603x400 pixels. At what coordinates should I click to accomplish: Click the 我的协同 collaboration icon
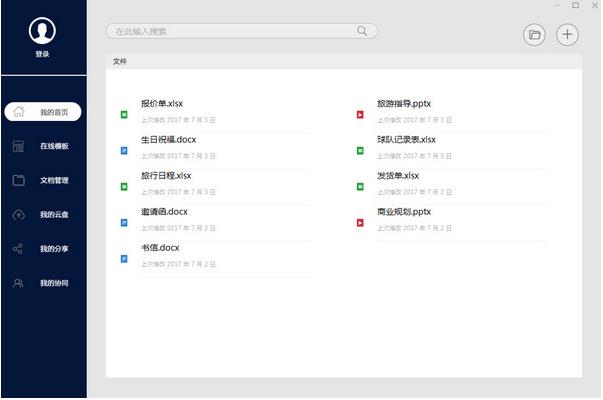point(18,283)
